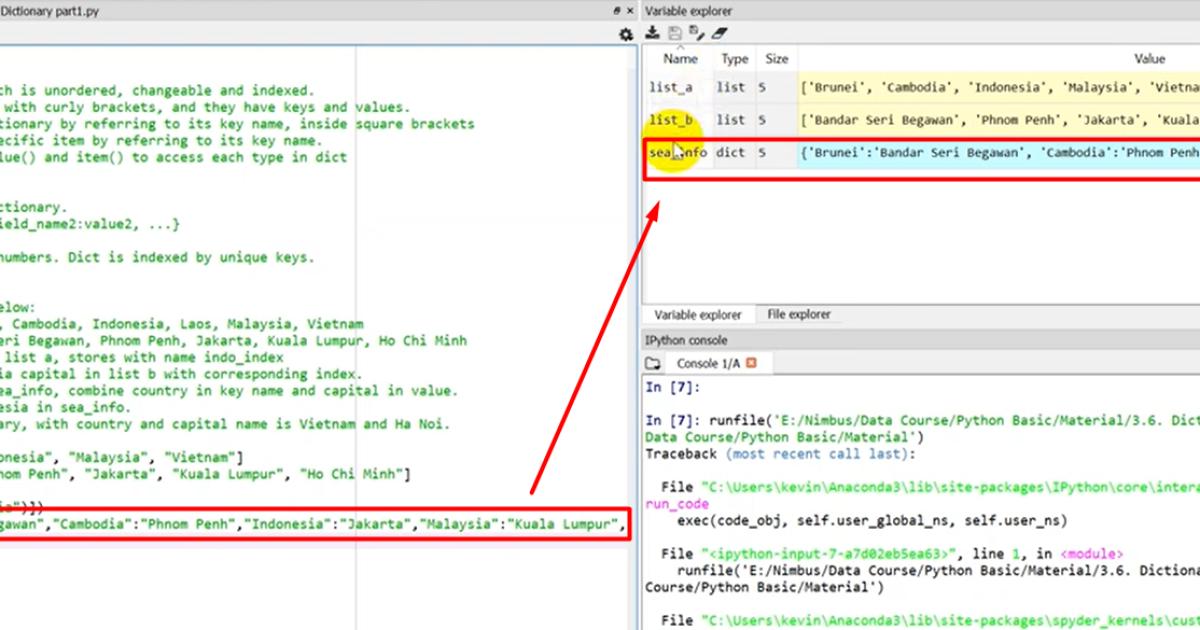Click the save data as icon
Viewport: 1200px width, 630px height.
pyautogui.click(x=696, y=33)
